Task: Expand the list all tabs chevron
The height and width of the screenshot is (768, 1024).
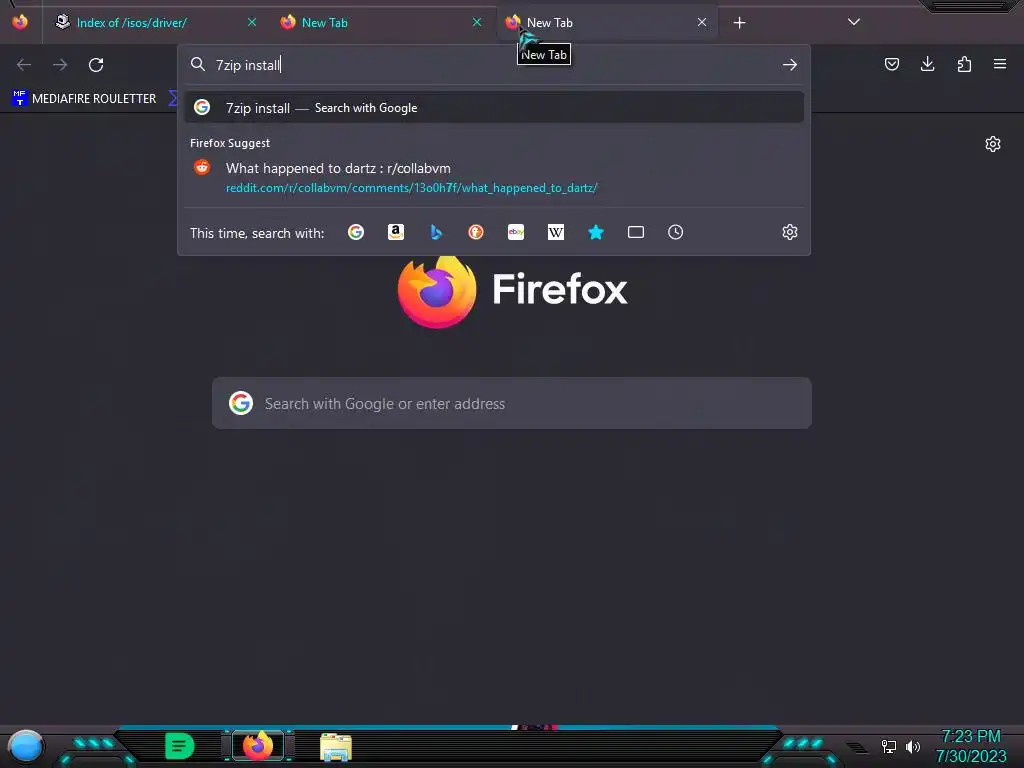Action: pos(854,22)
